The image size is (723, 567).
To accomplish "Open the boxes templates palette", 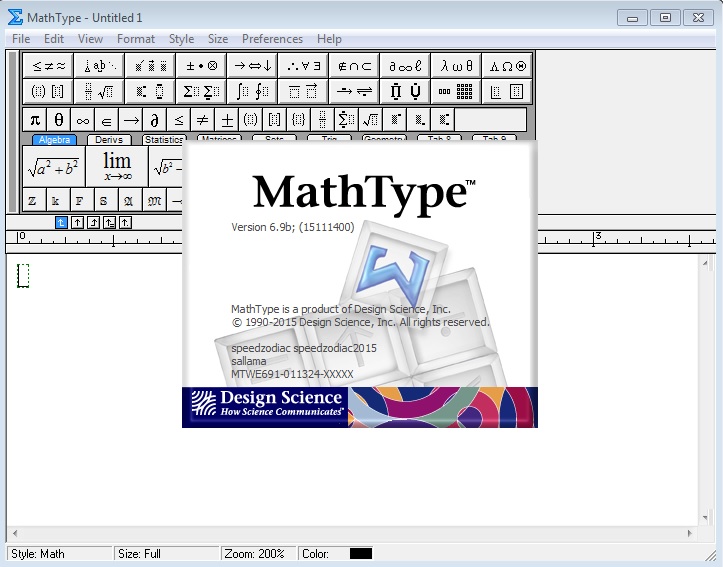I will (507, 91).
